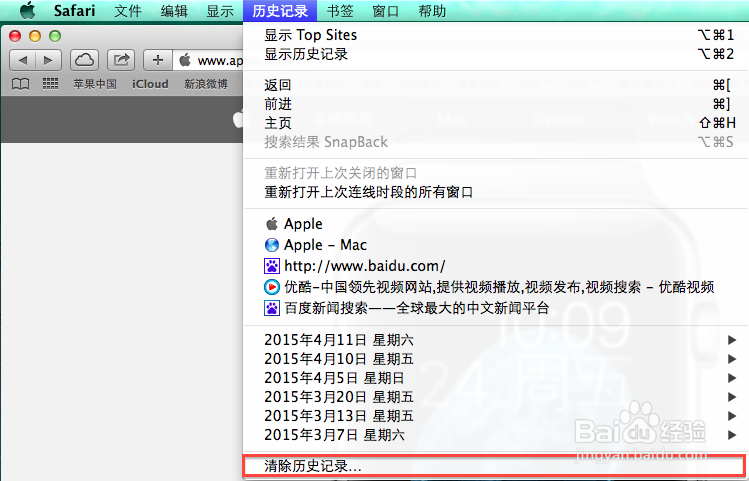Close the 历史记录 menu in menu bar

click(280, 11)
